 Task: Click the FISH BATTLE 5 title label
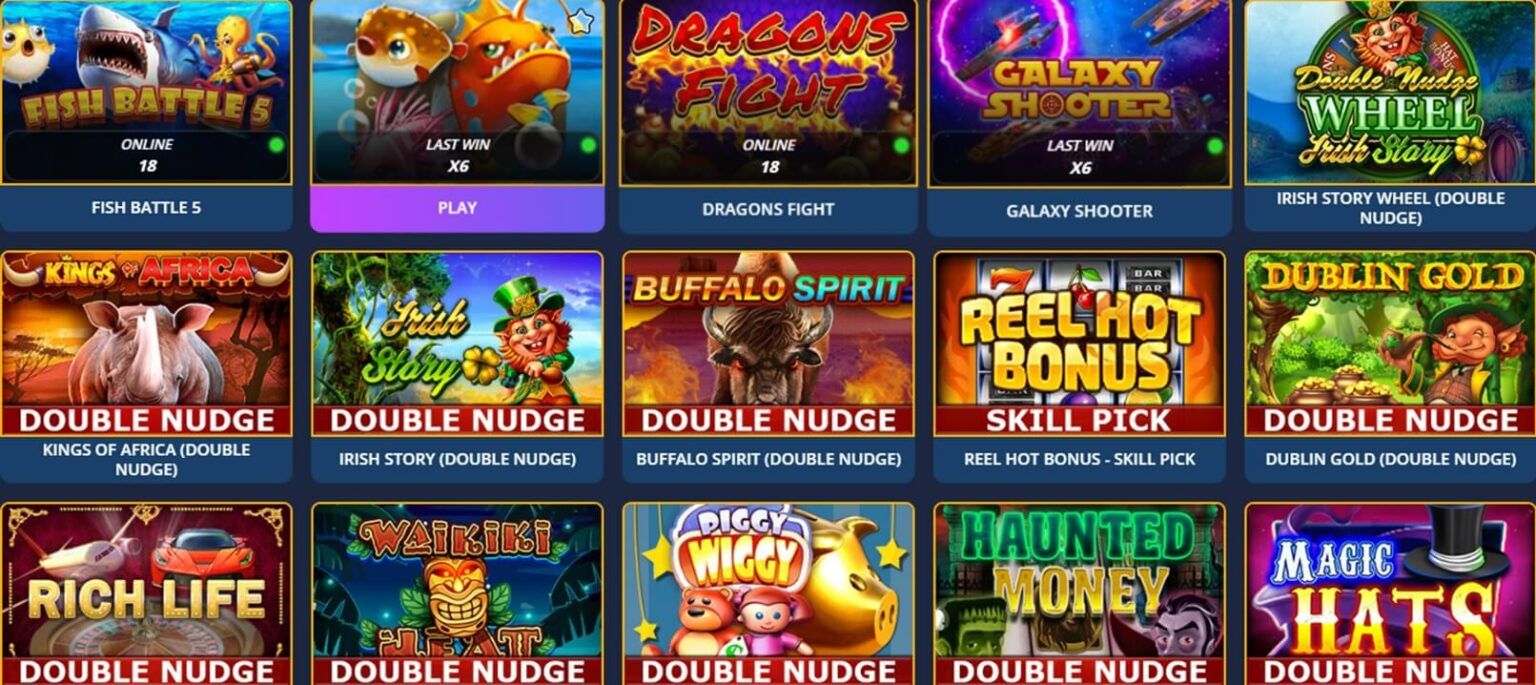click(x=146, y=208)
